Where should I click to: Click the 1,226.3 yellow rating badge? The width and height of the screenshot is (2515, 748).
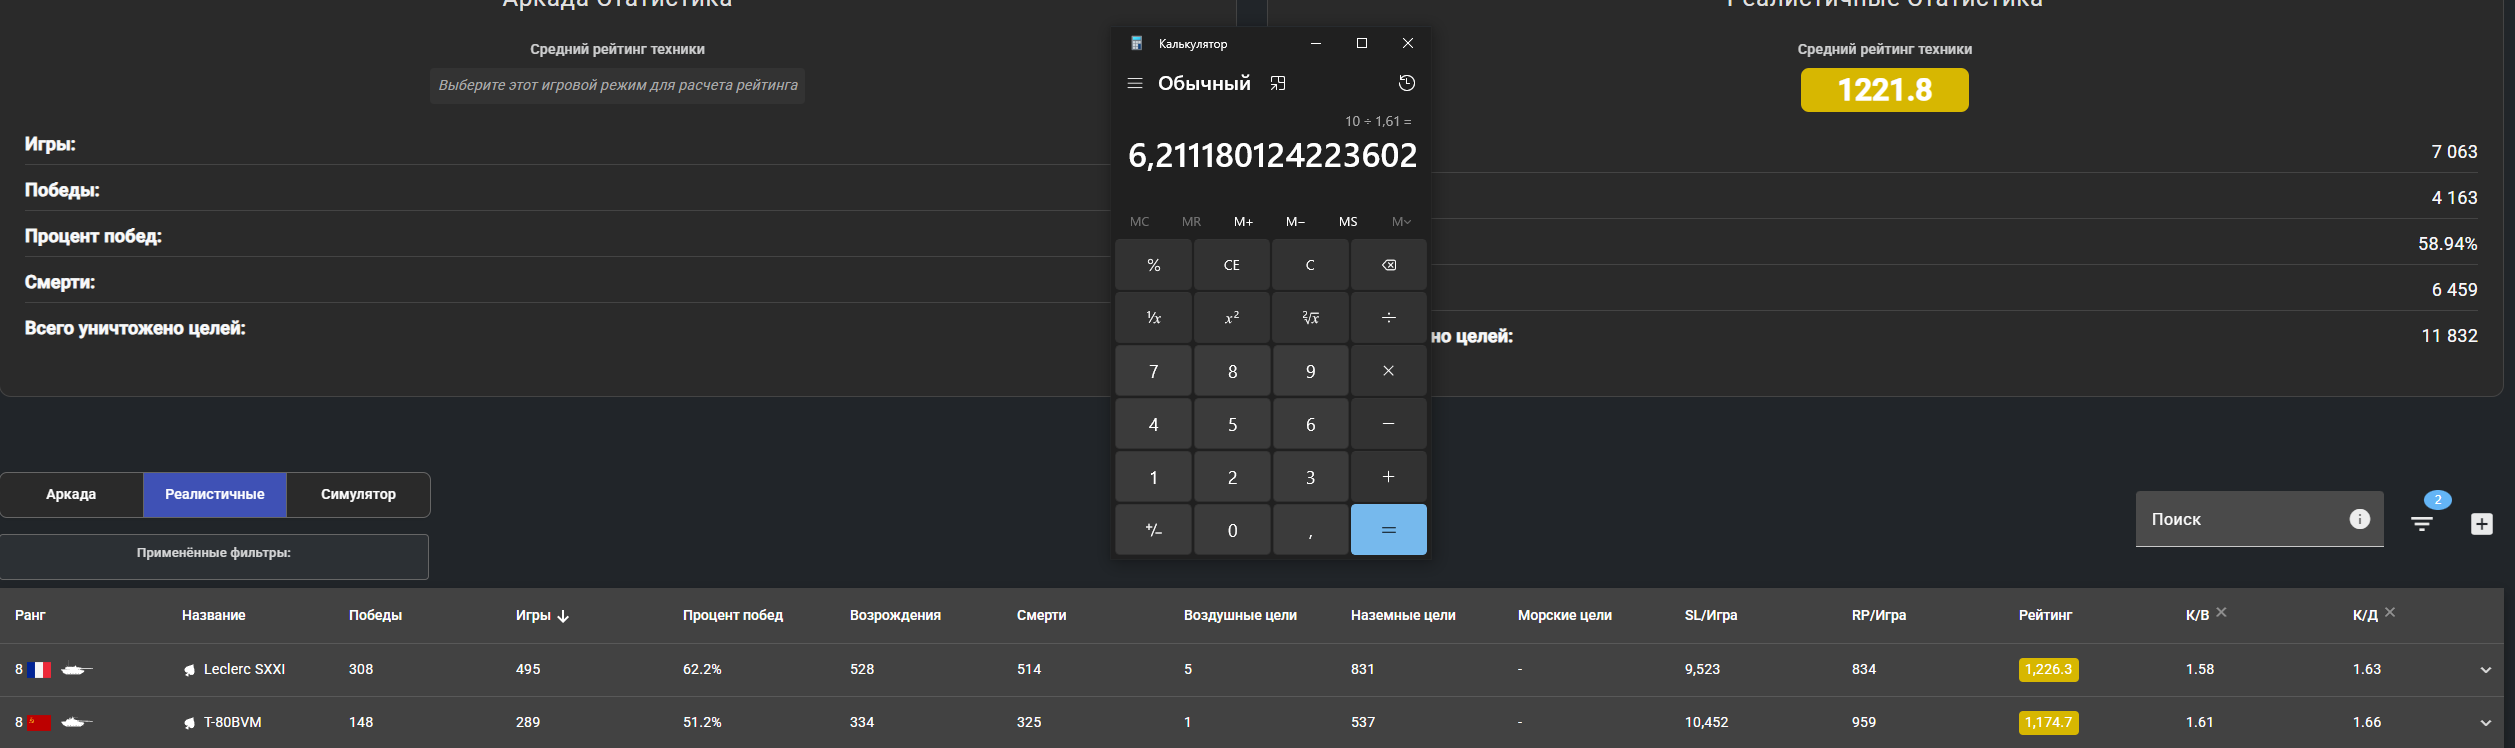(2048, 669)
